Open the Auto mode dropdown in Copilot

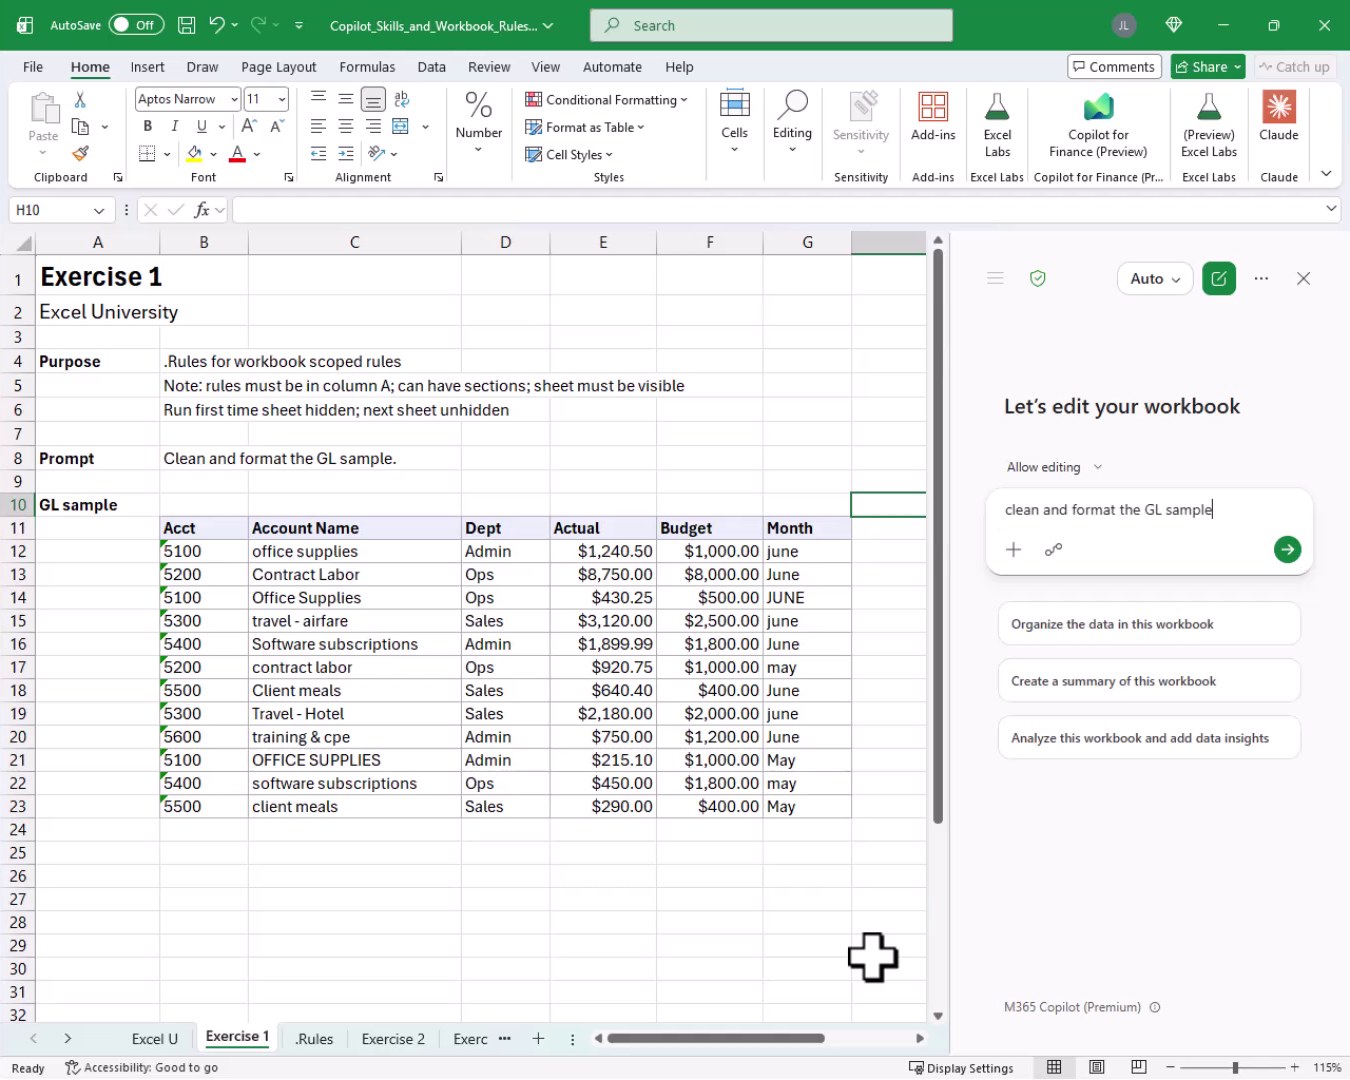point(1155,279)
